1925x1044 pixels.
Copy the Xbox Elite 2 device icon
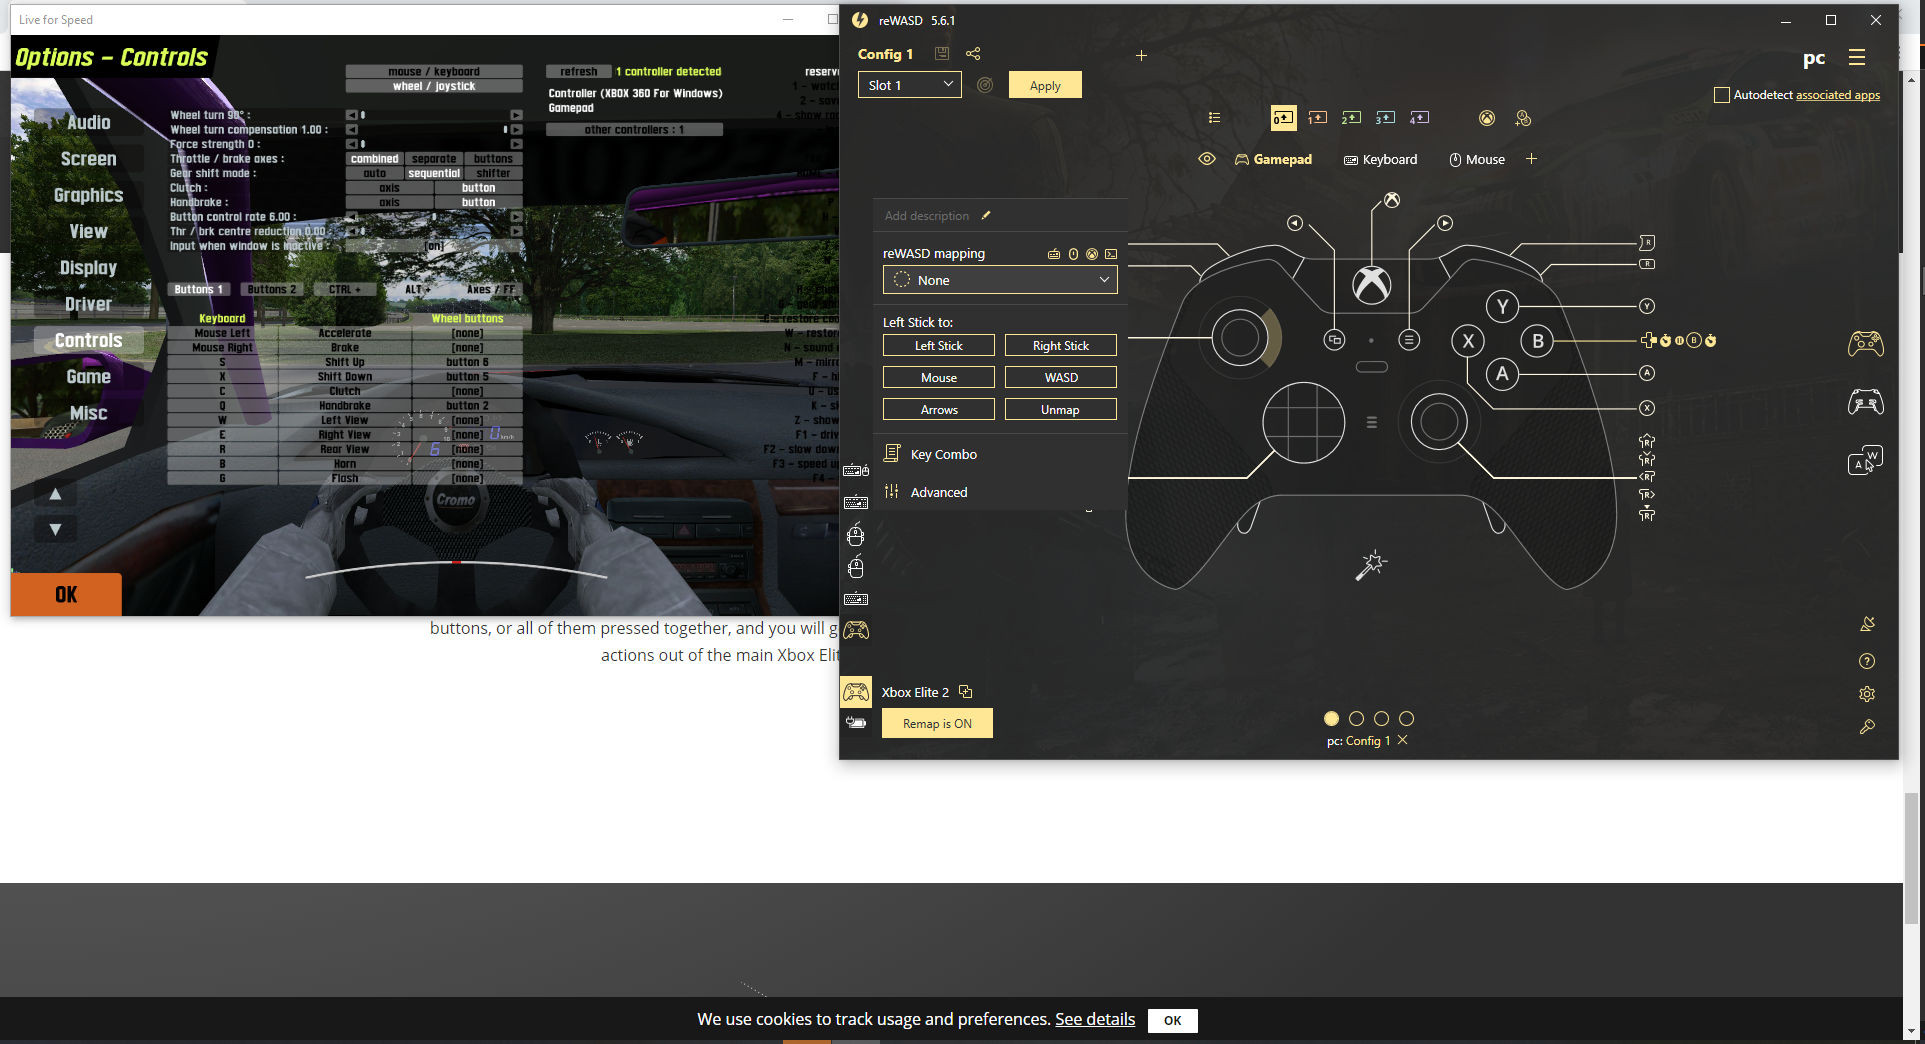[966, 691]
